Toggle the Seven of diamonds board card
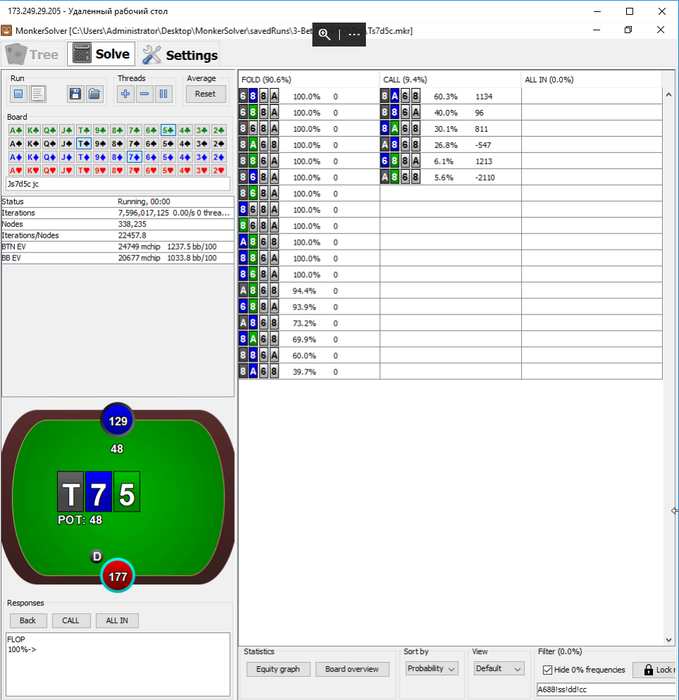Image resolution: width=679 pixels, height=700 pixels. pyautogui.click(x=134, y=157)
